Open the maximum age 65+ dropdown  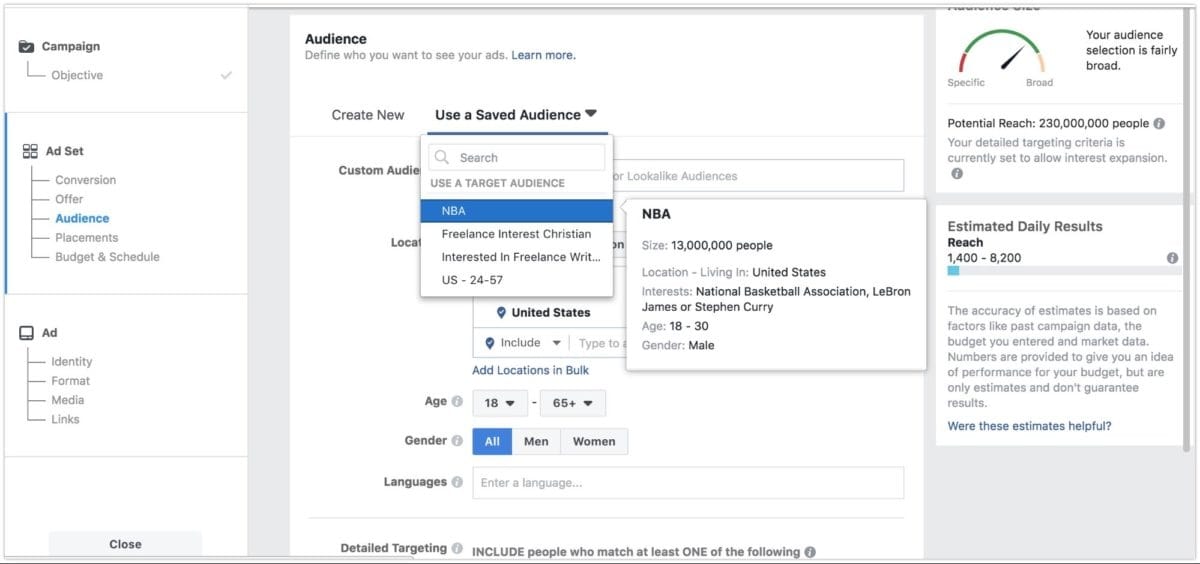[x=573, y=403]
